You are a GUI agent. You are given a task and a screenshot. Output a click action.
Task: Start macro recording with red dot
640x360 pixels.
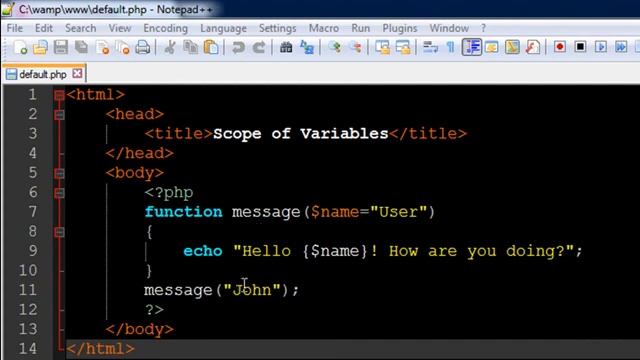pyautogui.click(x=560, y=47)
